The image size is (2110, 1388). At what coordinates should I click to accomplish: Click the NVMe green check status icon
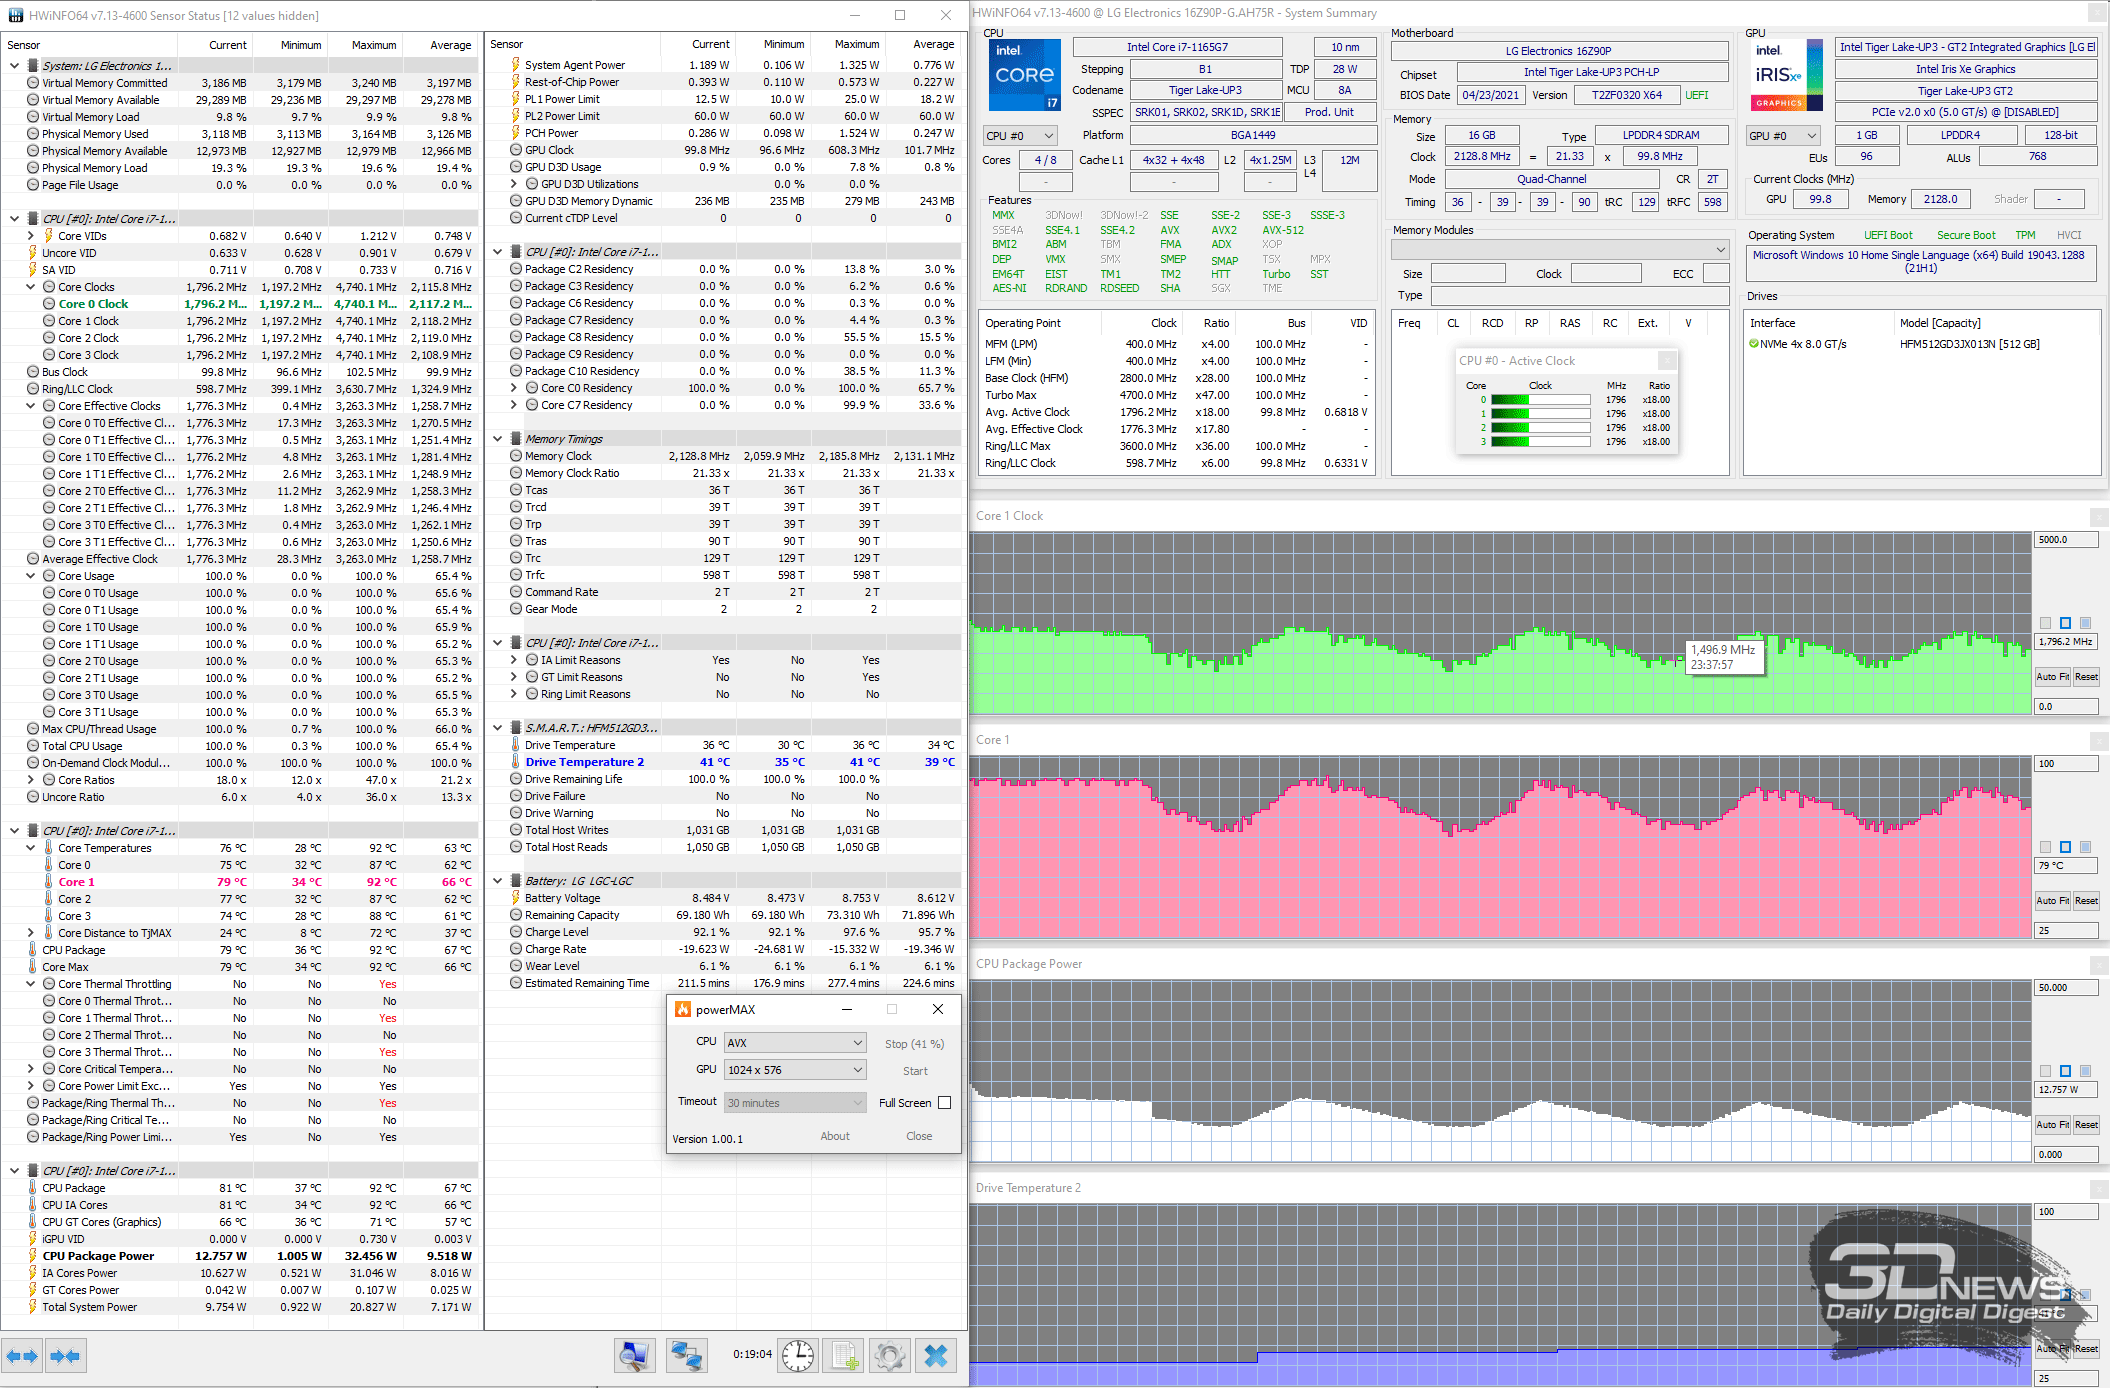click(1754, 344)
